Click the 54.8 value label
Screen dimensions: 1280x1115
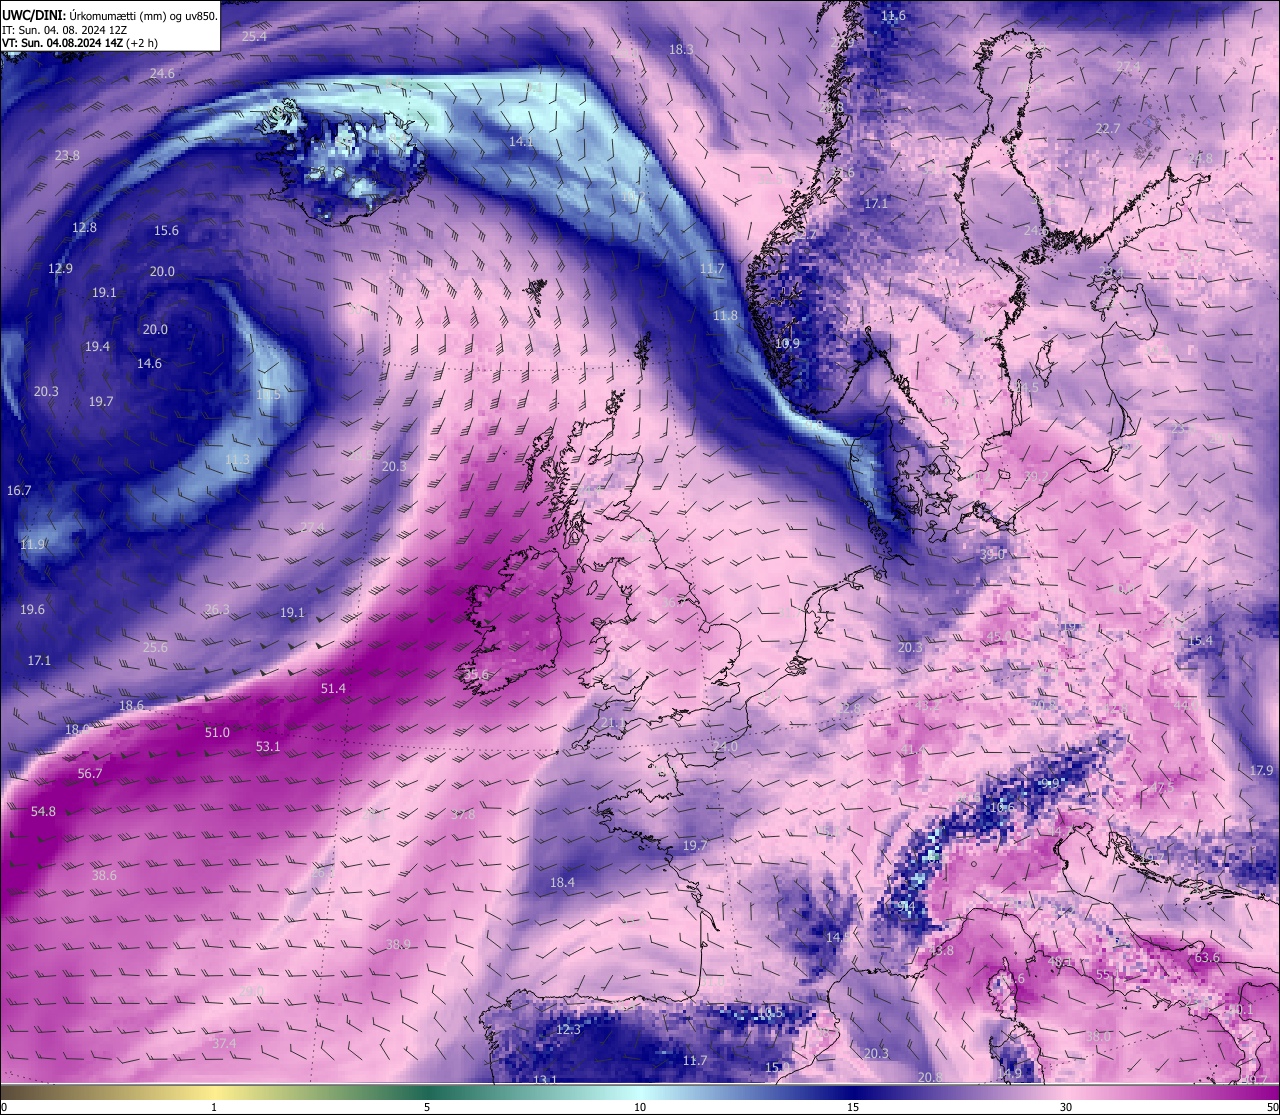[43, 811]
